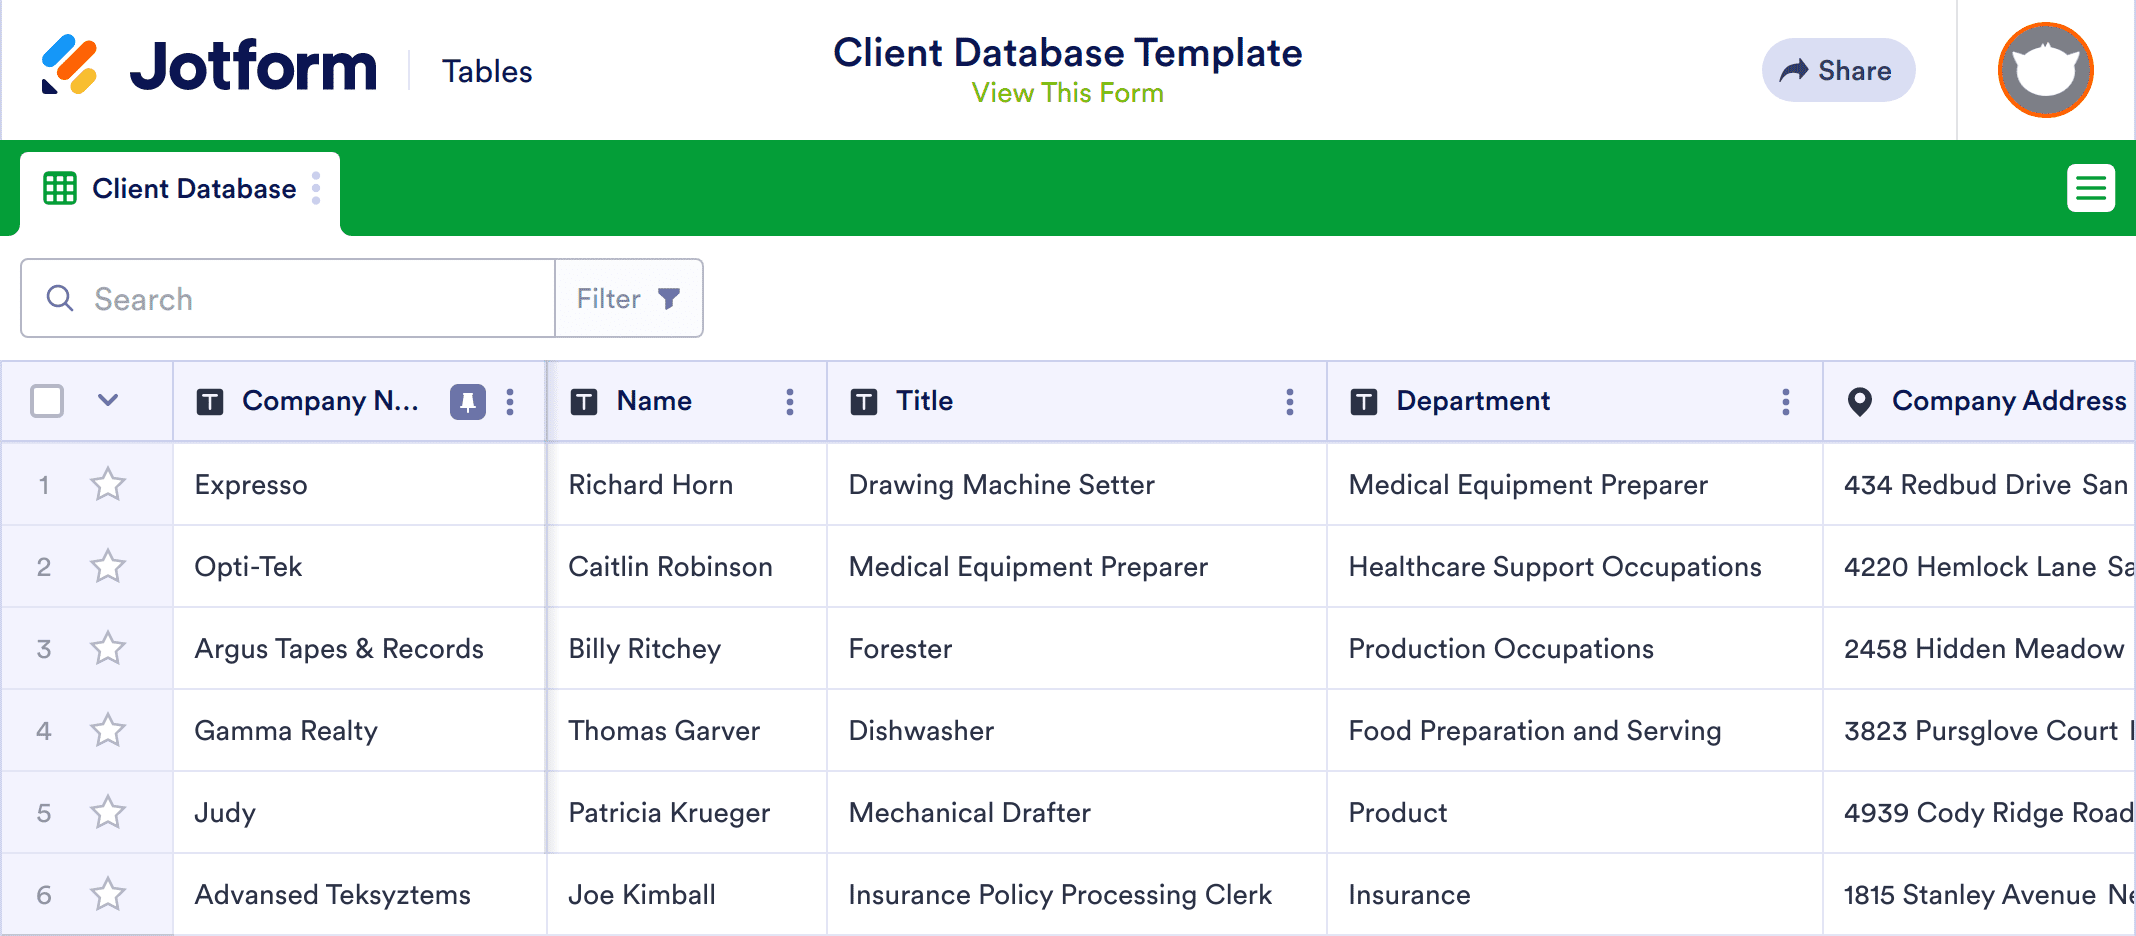
Task: Star the Gamma Realty row
Action: point(108,731)
